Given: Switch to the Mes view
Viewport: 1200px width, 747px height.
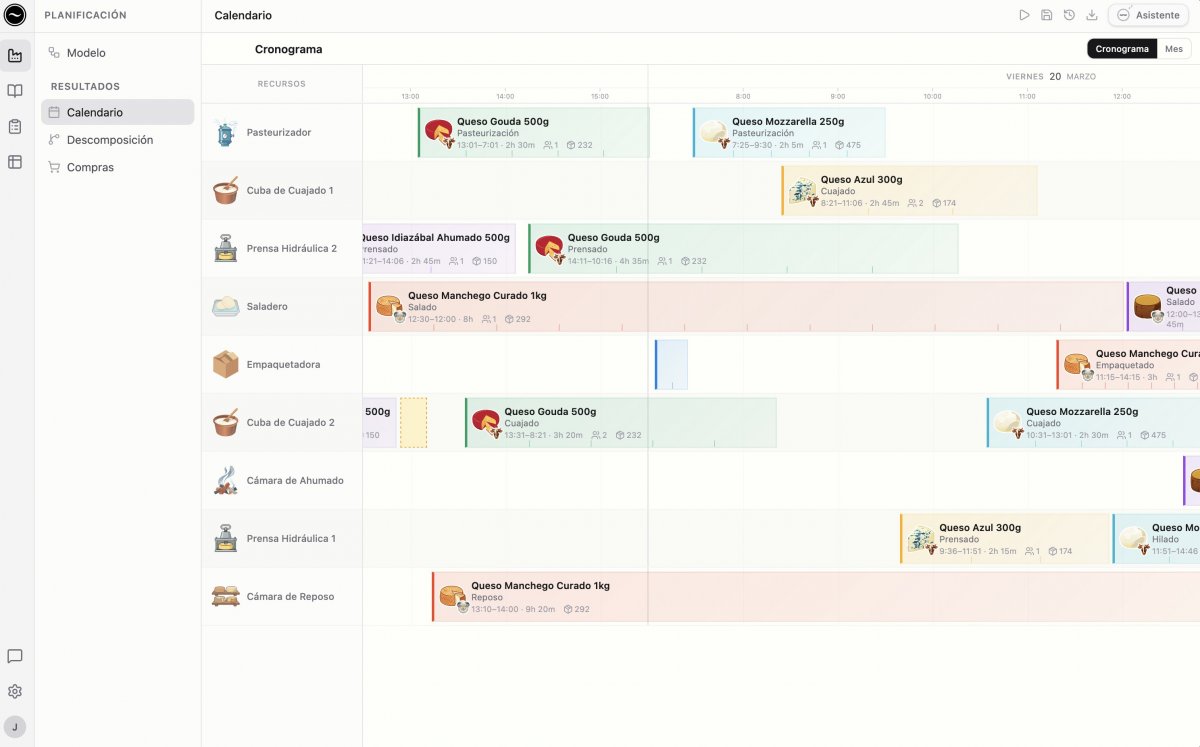Looking at the screenshot, I should pos(1173,49).
